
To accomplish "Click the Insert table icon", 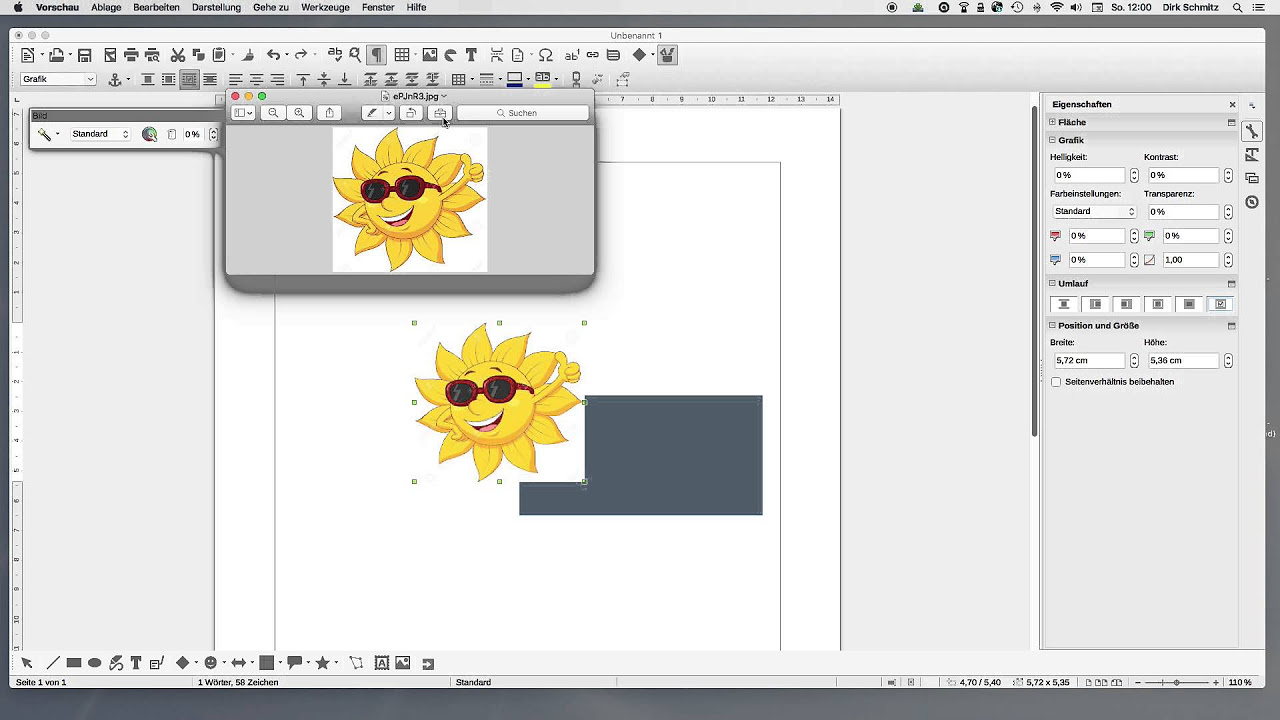I will [401, 55].
